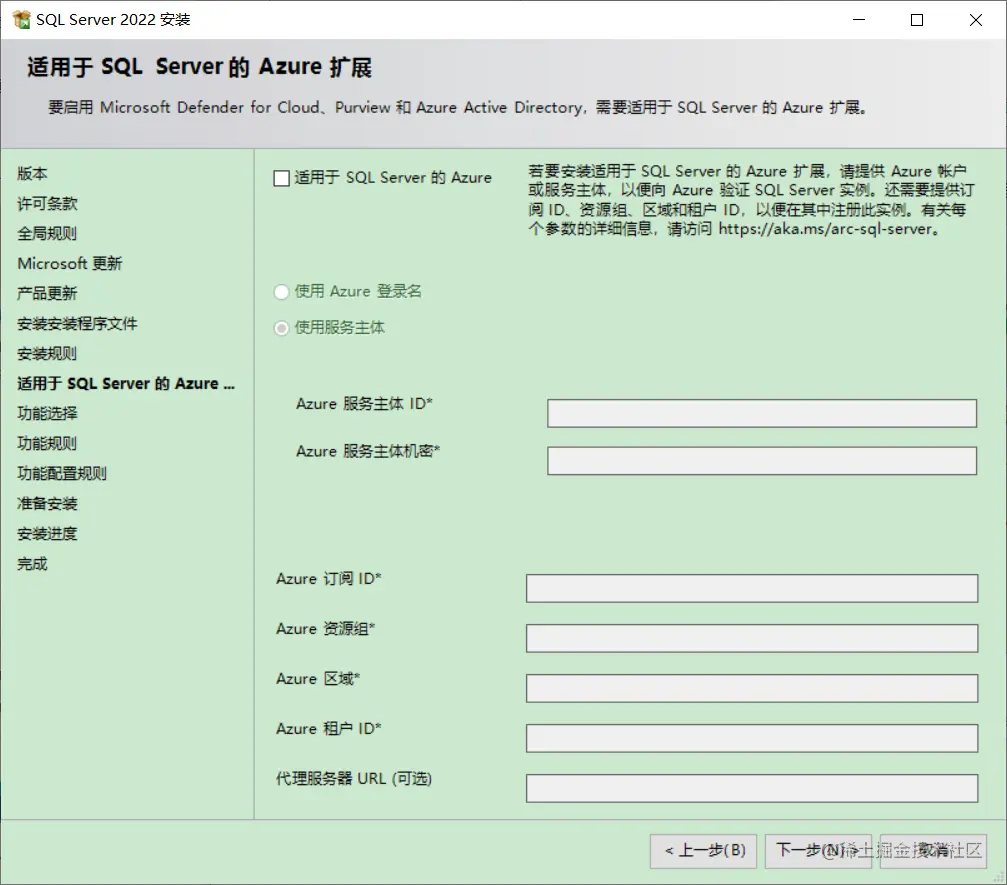1007x885 pixels.
Task: Select the 全局规则 step in sidebar
Action: (x=47, y=234)
